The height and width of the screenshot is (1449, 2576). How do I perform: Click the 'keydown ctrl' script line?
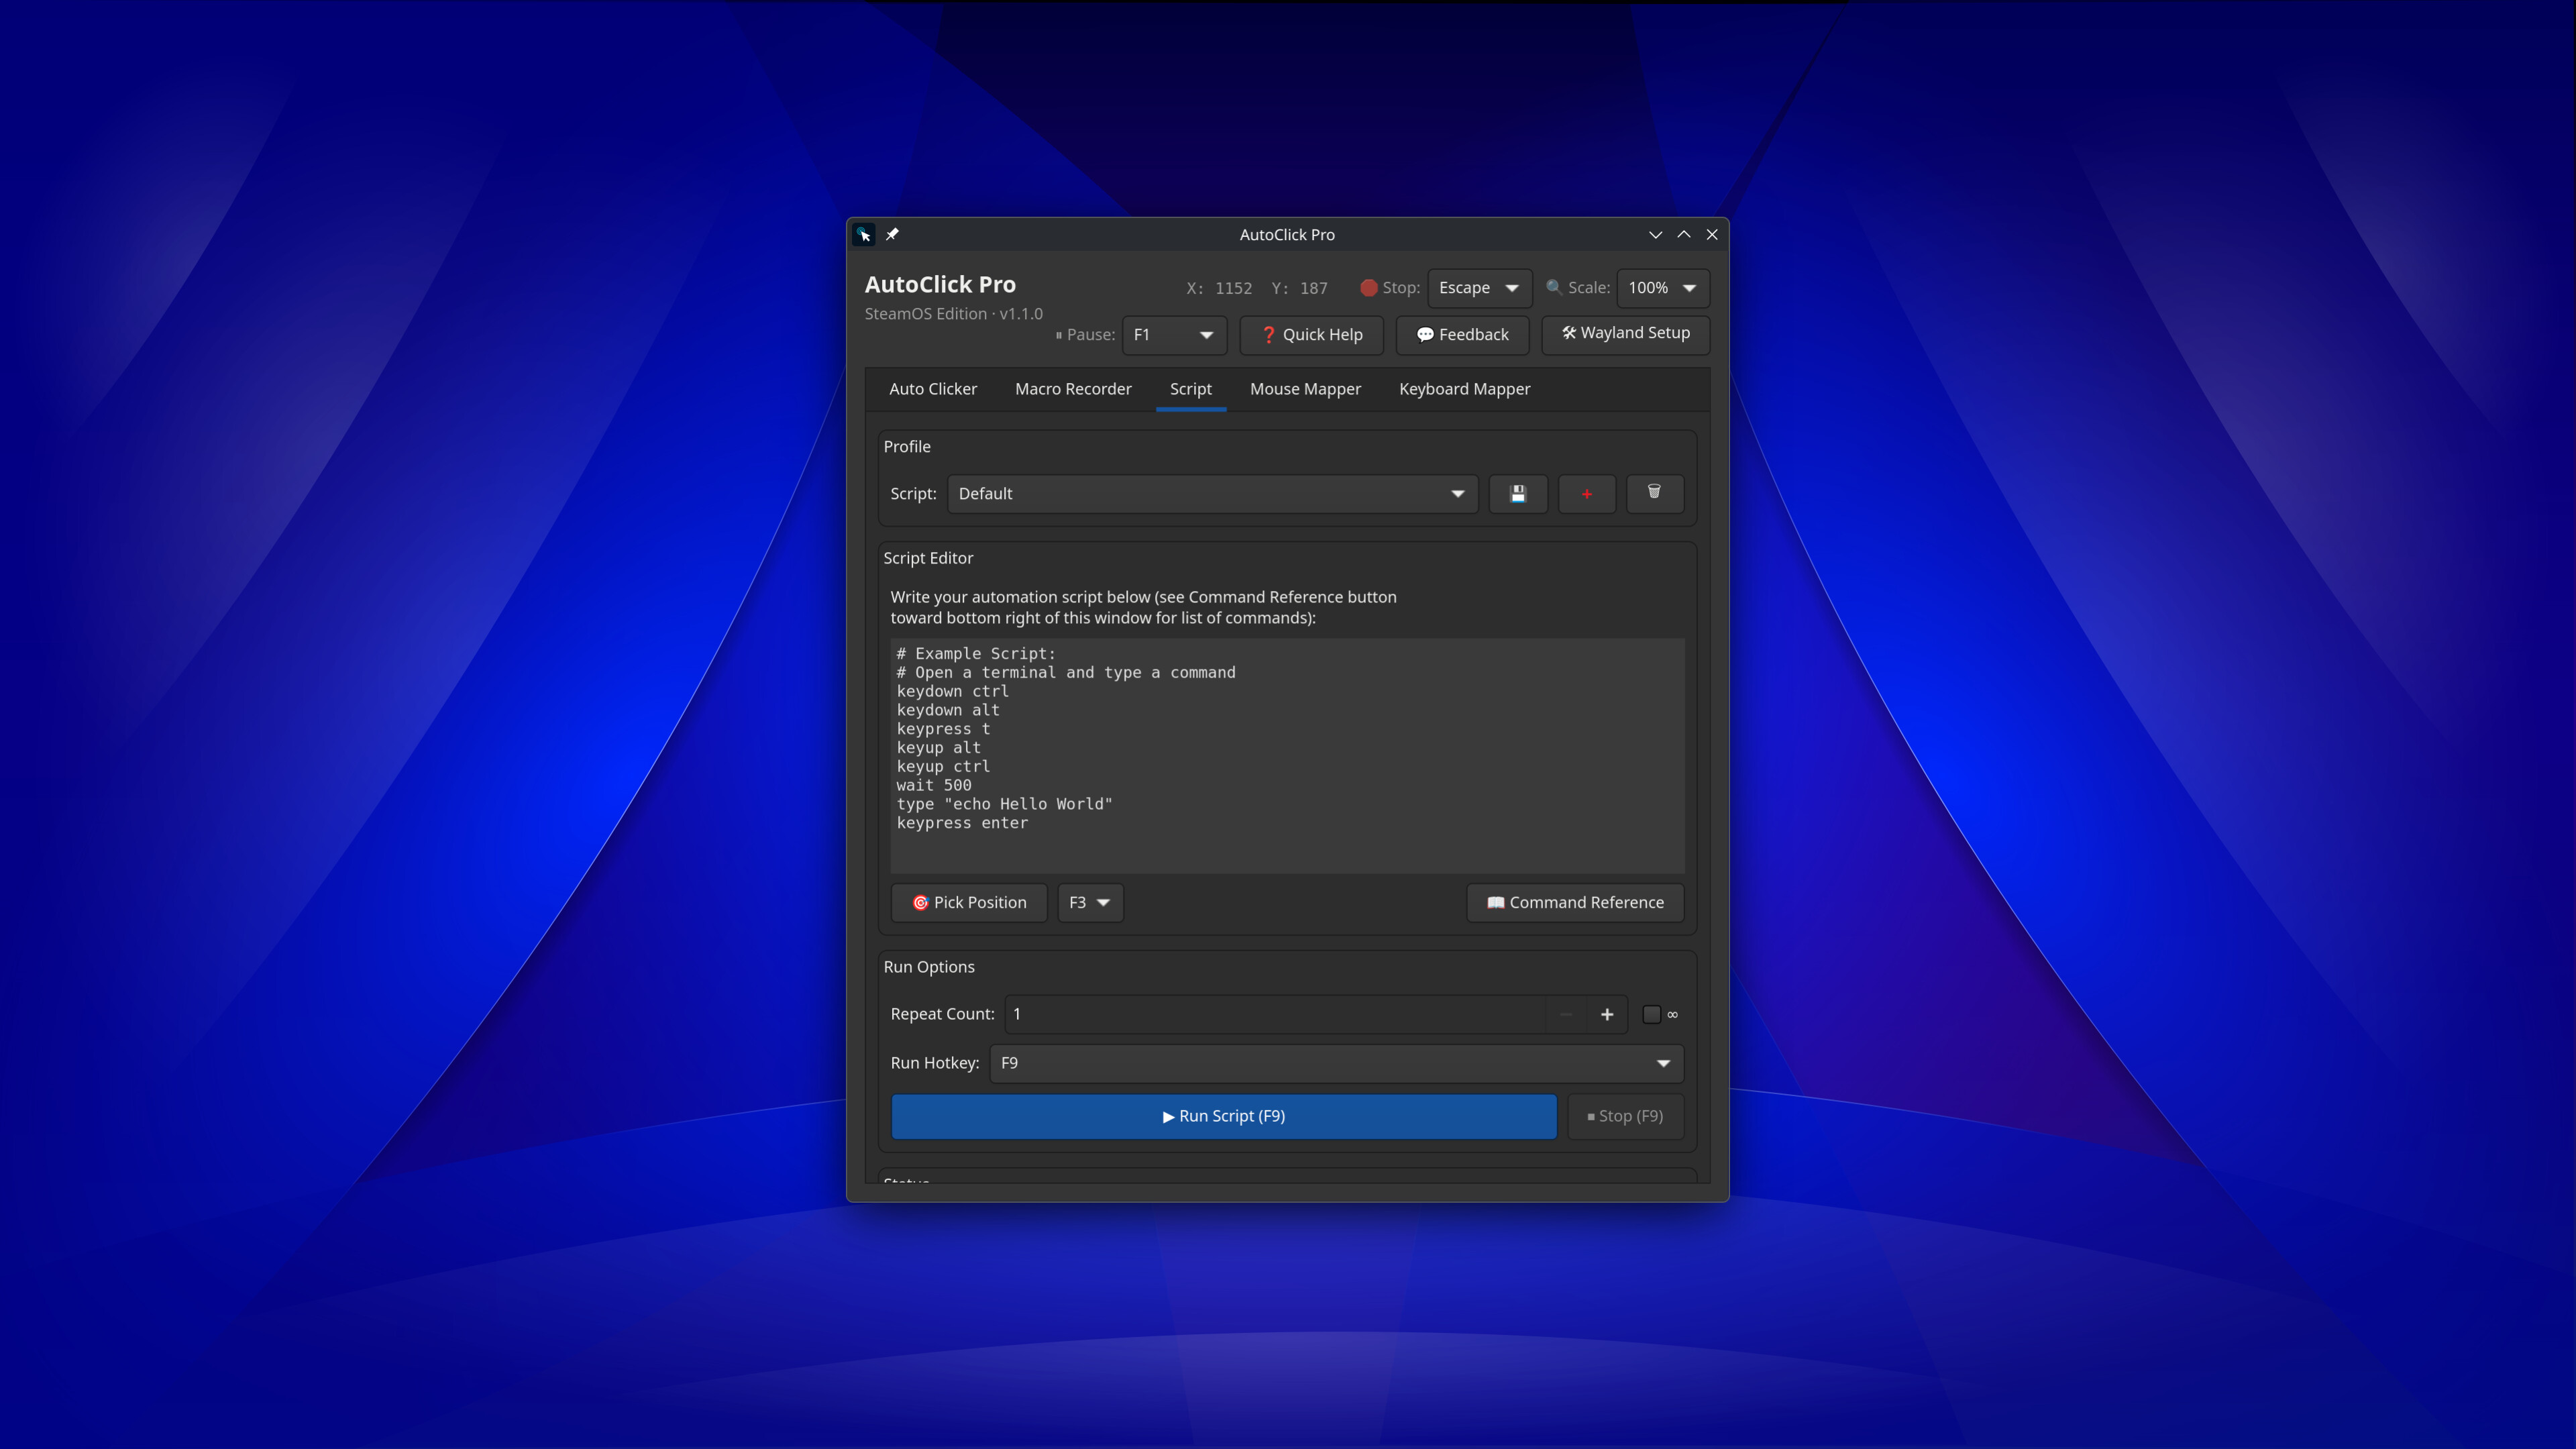coord(952,692)
